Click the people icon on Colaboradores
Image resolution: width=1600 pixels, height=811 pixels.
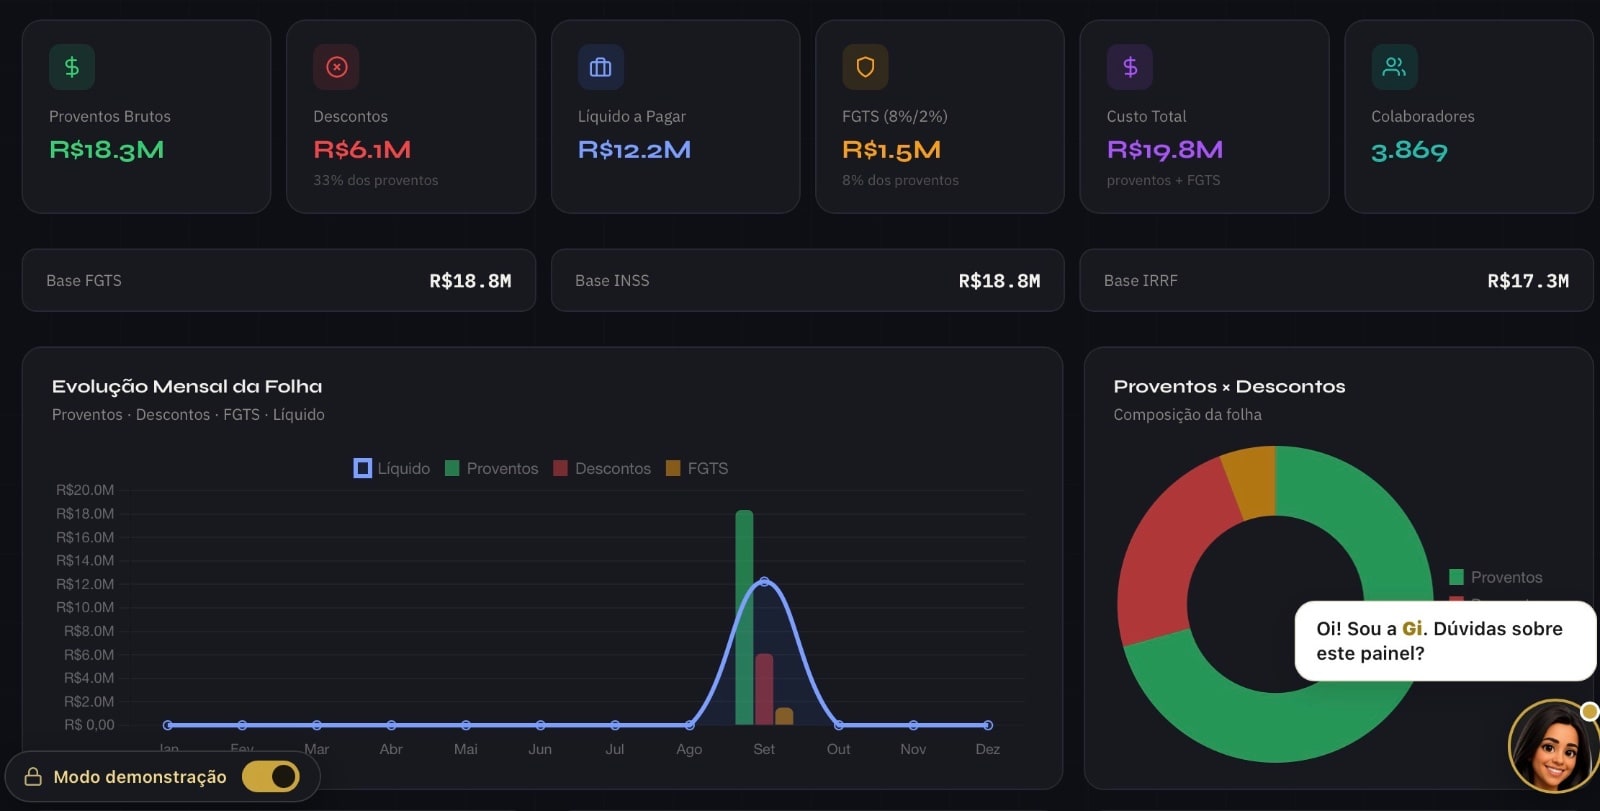[x=1395, y=67]
